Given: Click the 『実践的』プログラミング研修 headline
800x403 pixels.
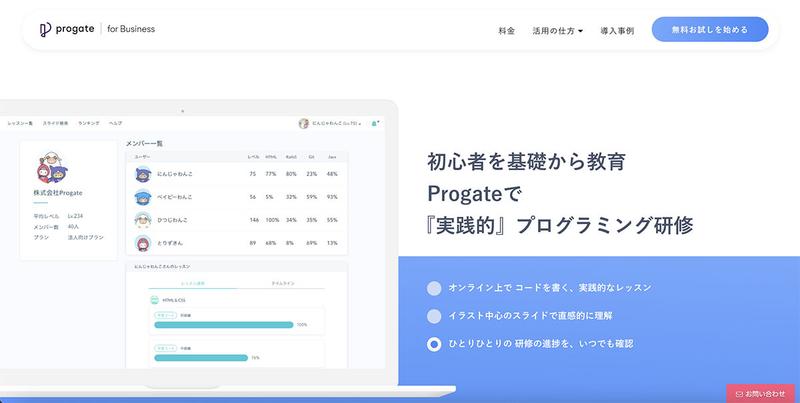Looking at the screenshot, I should coord(560,225).
